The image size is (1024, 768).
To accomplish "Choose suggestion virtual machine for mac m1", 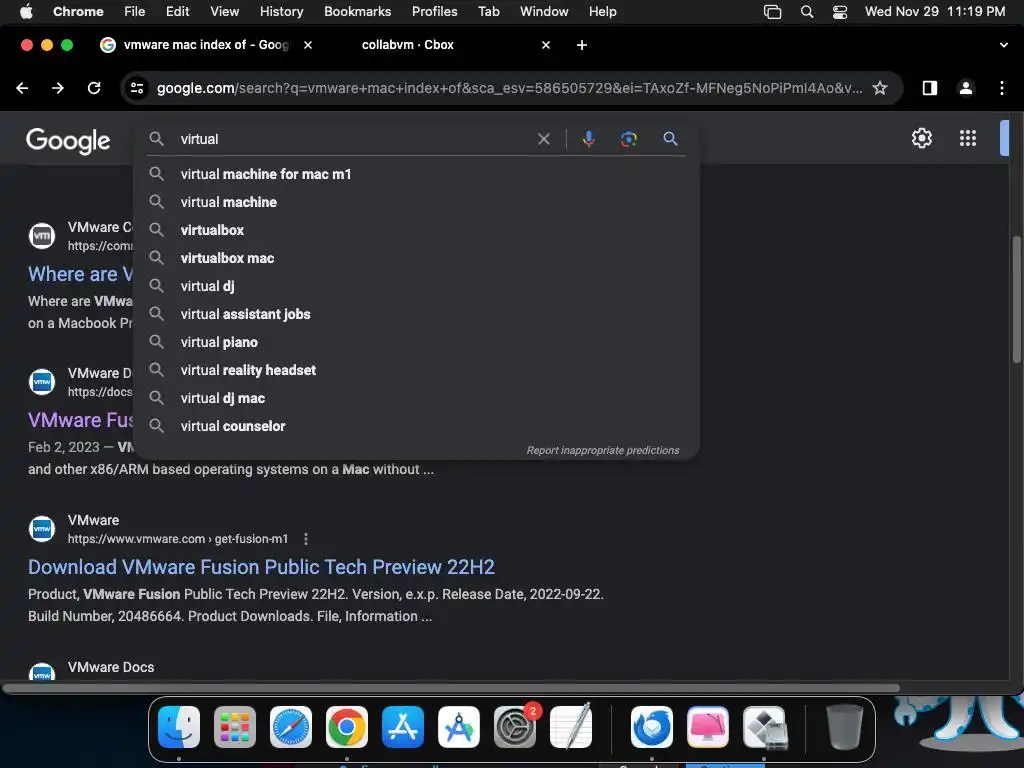I will [417, 174].
